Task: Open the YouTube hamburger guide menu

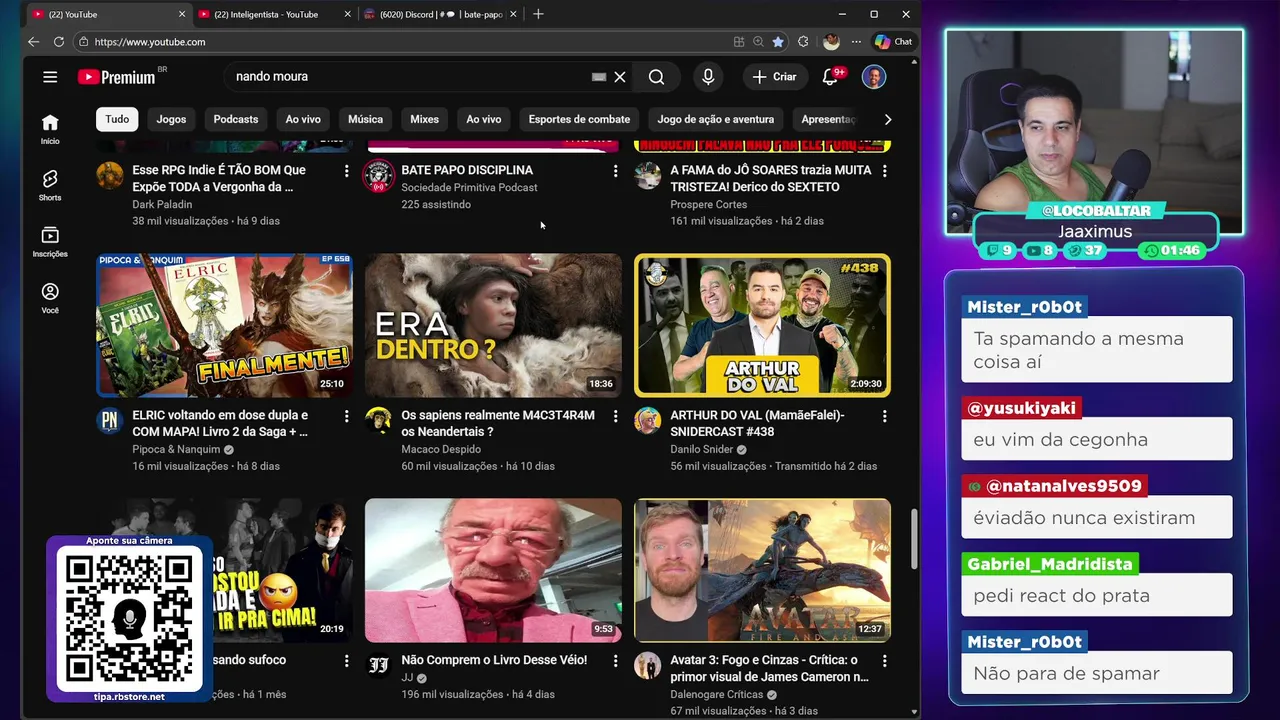Action: 50,76
